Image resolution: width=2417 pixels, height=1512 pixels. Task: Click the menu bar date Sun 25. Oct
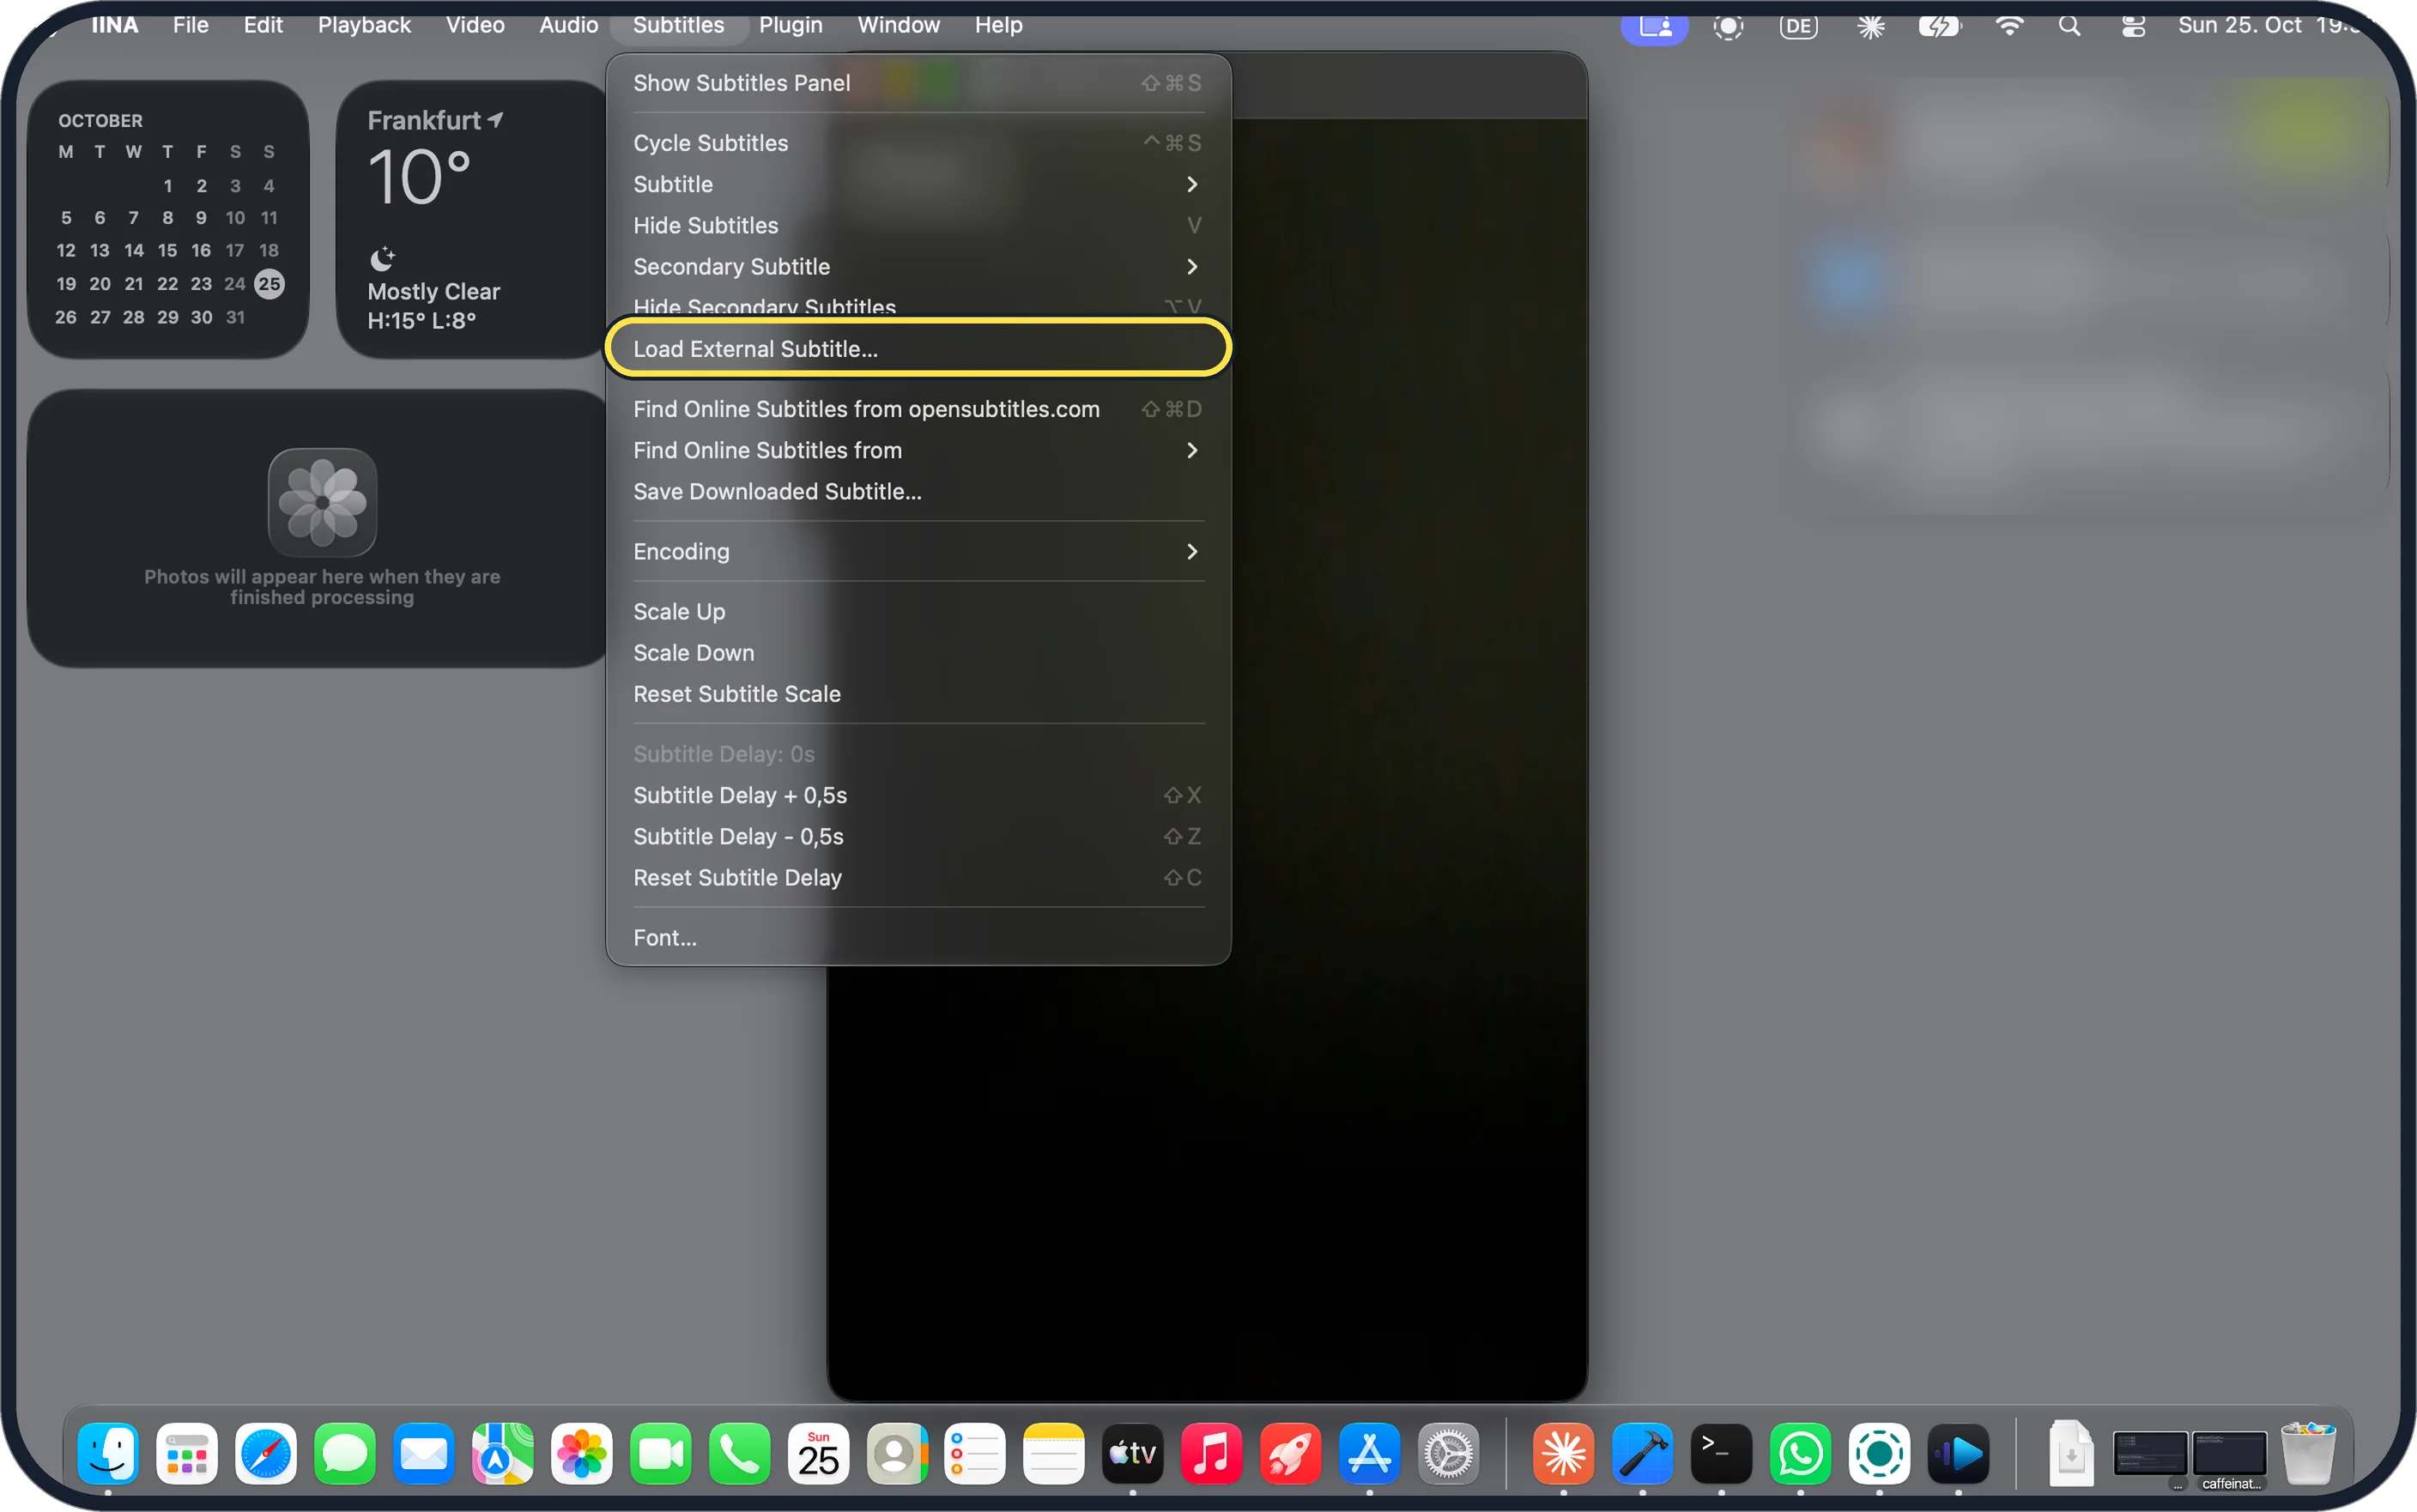pyautogui.click(x=2239, y=25)
